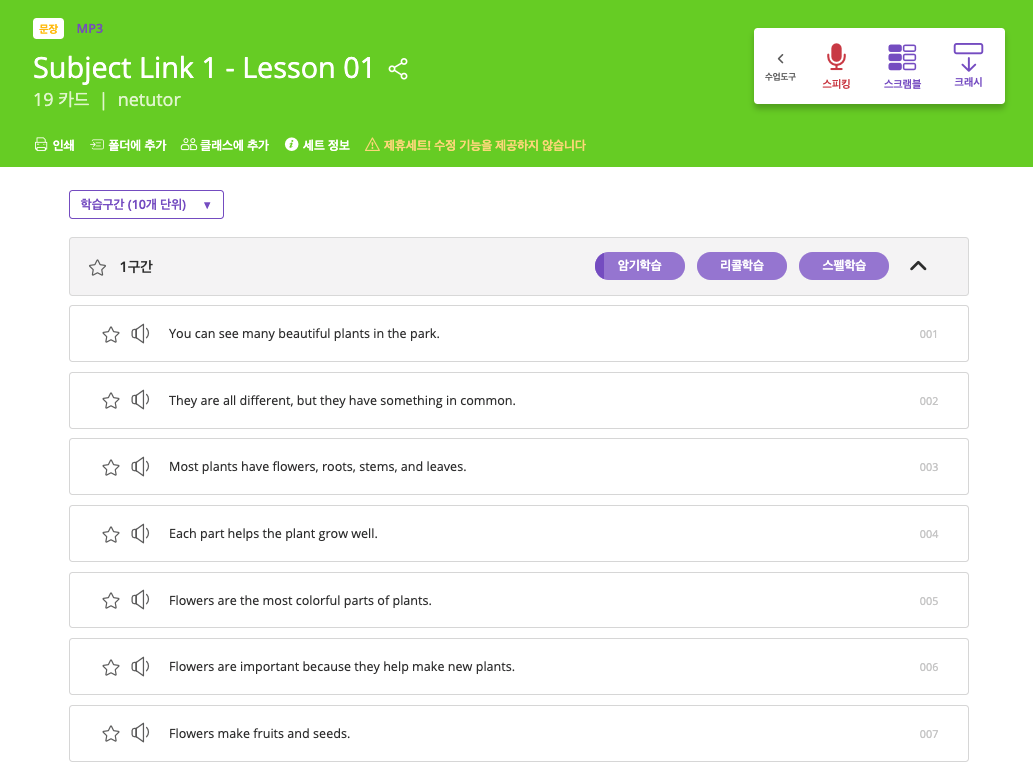Star the sentence 'Most plants have flowers'
The height and width of the screenshot is (769, 1033).
(111, 467)
